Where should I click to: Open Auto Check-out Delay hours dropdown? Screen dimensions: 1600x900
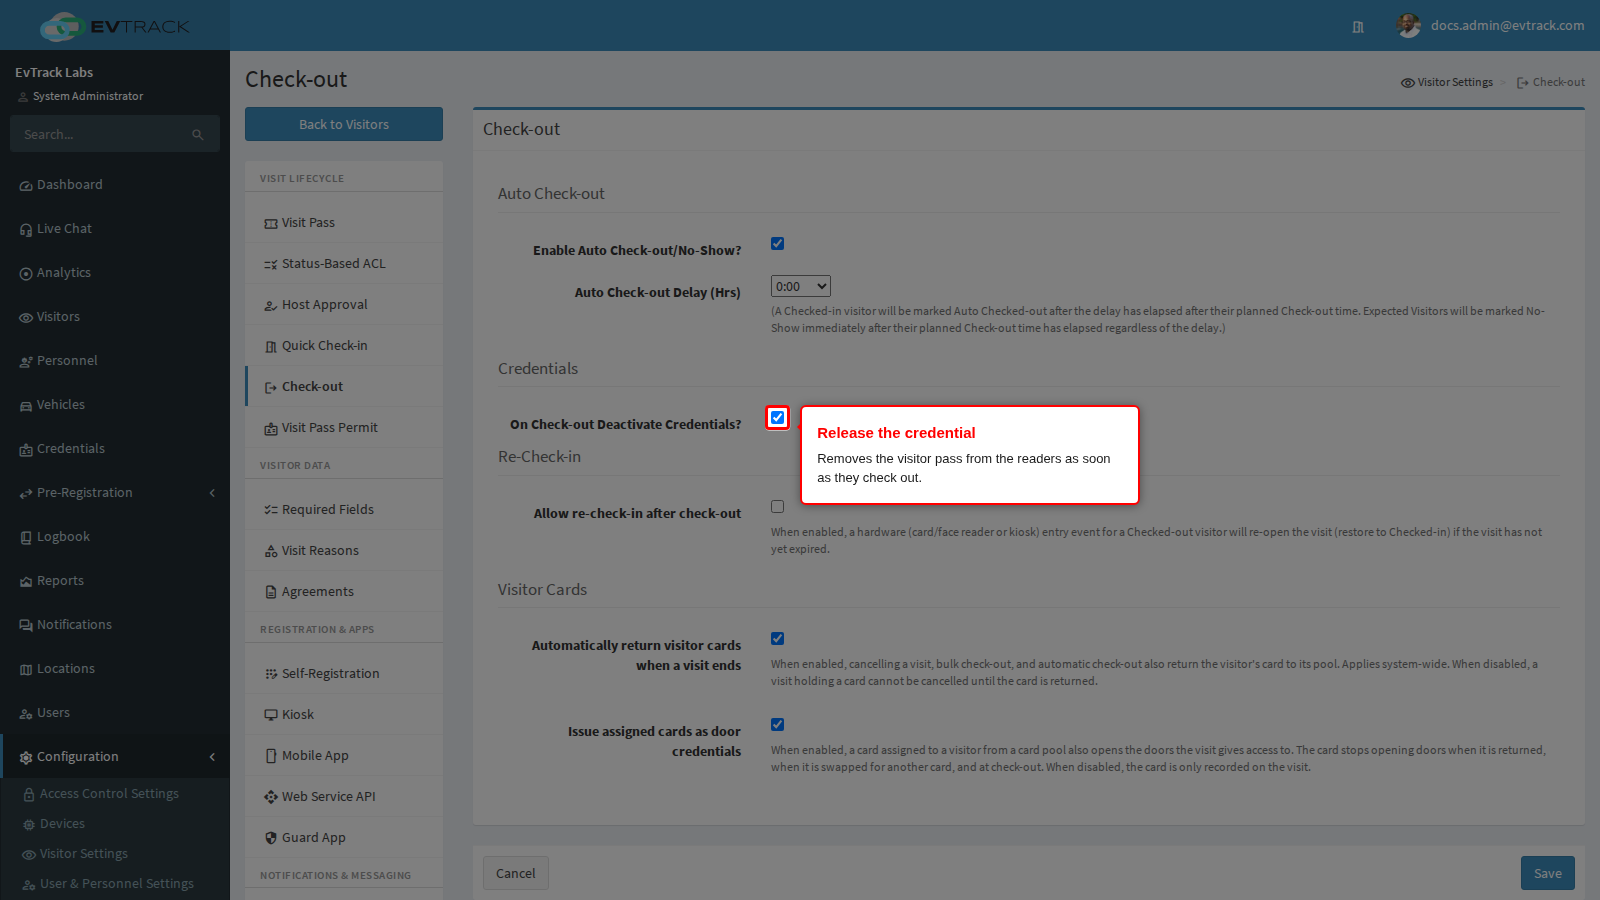coord(801,286)
